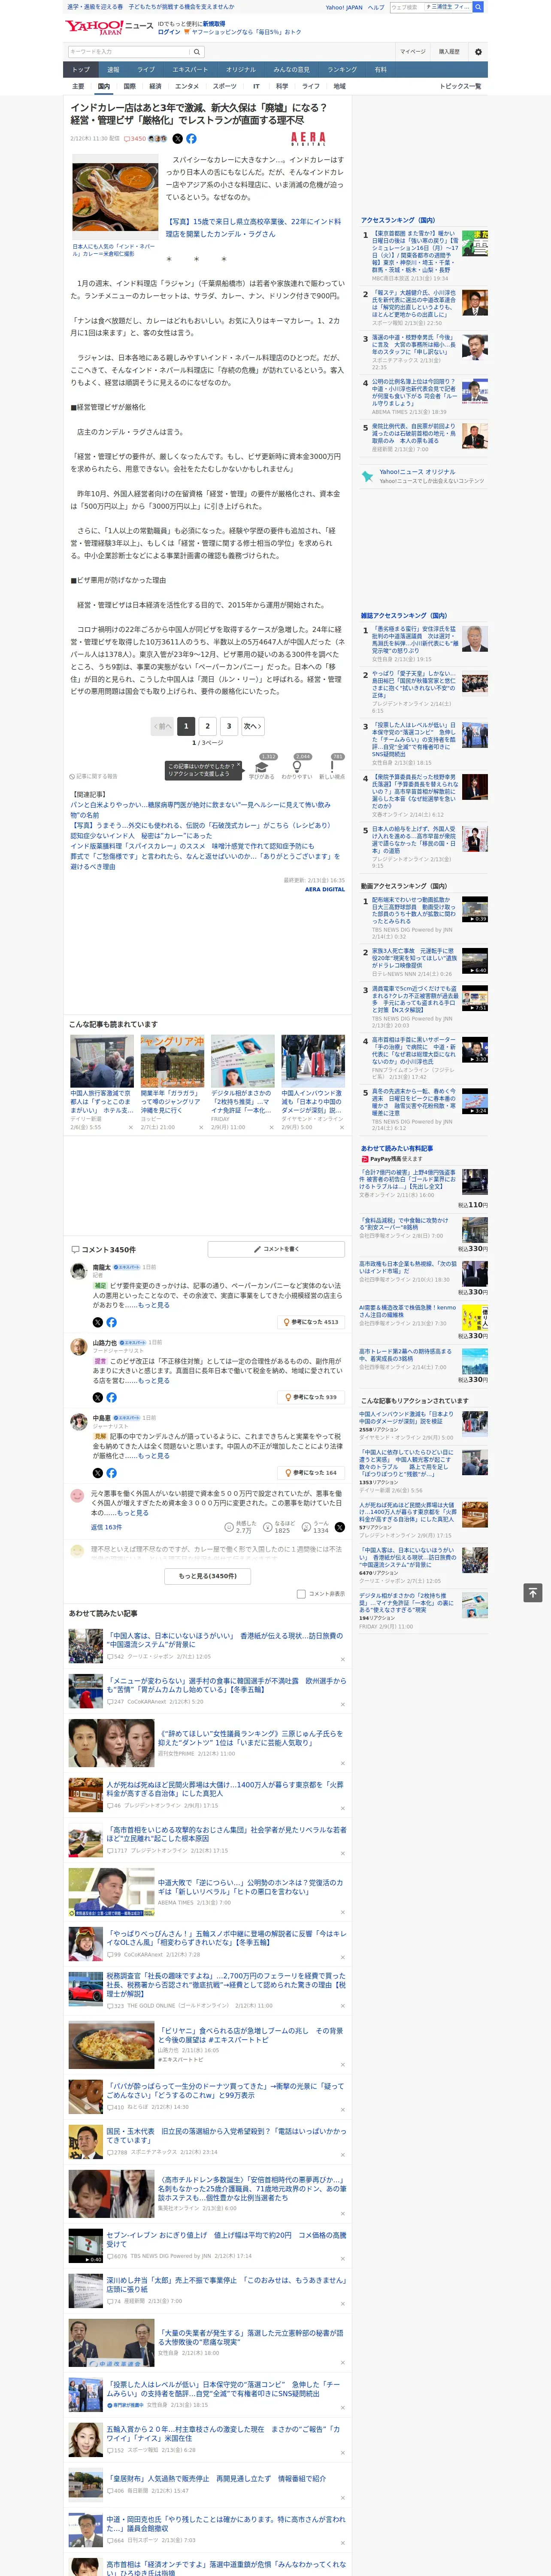Click the コメントを書く button
The image size is (551, 2576).
277,1249
